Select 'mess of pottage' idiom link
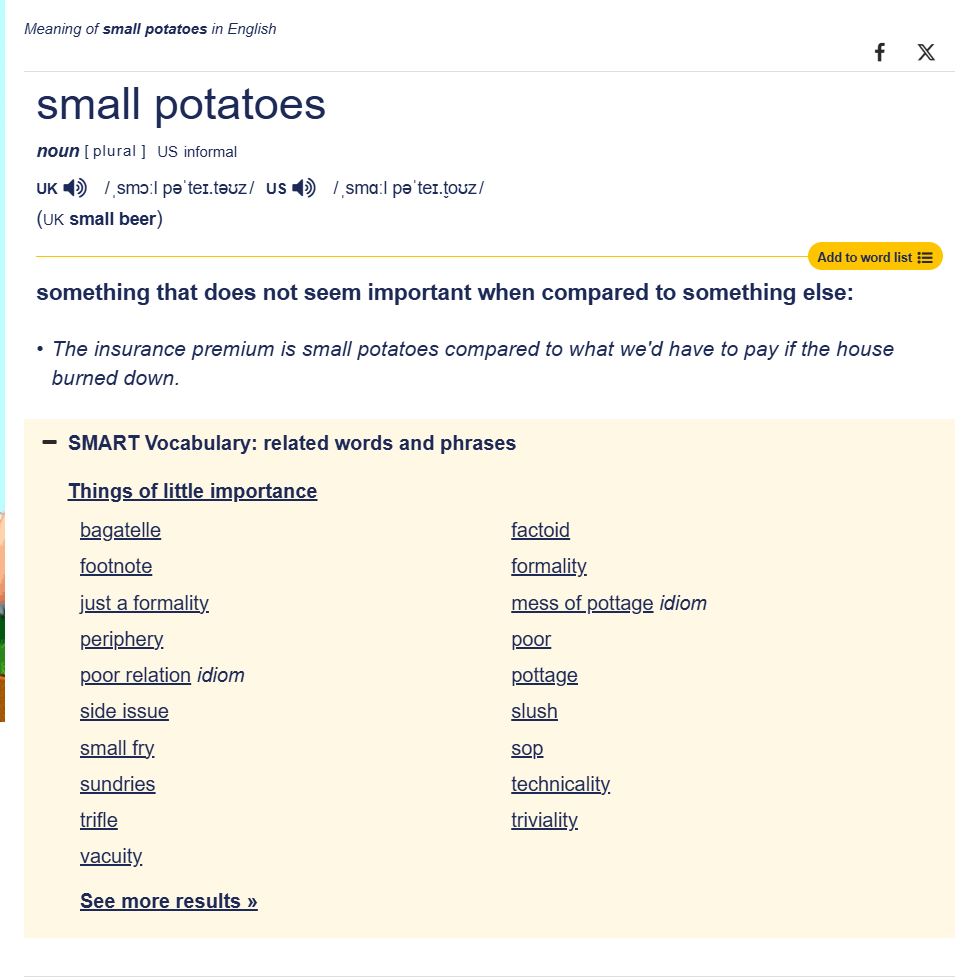 (582, 603)
